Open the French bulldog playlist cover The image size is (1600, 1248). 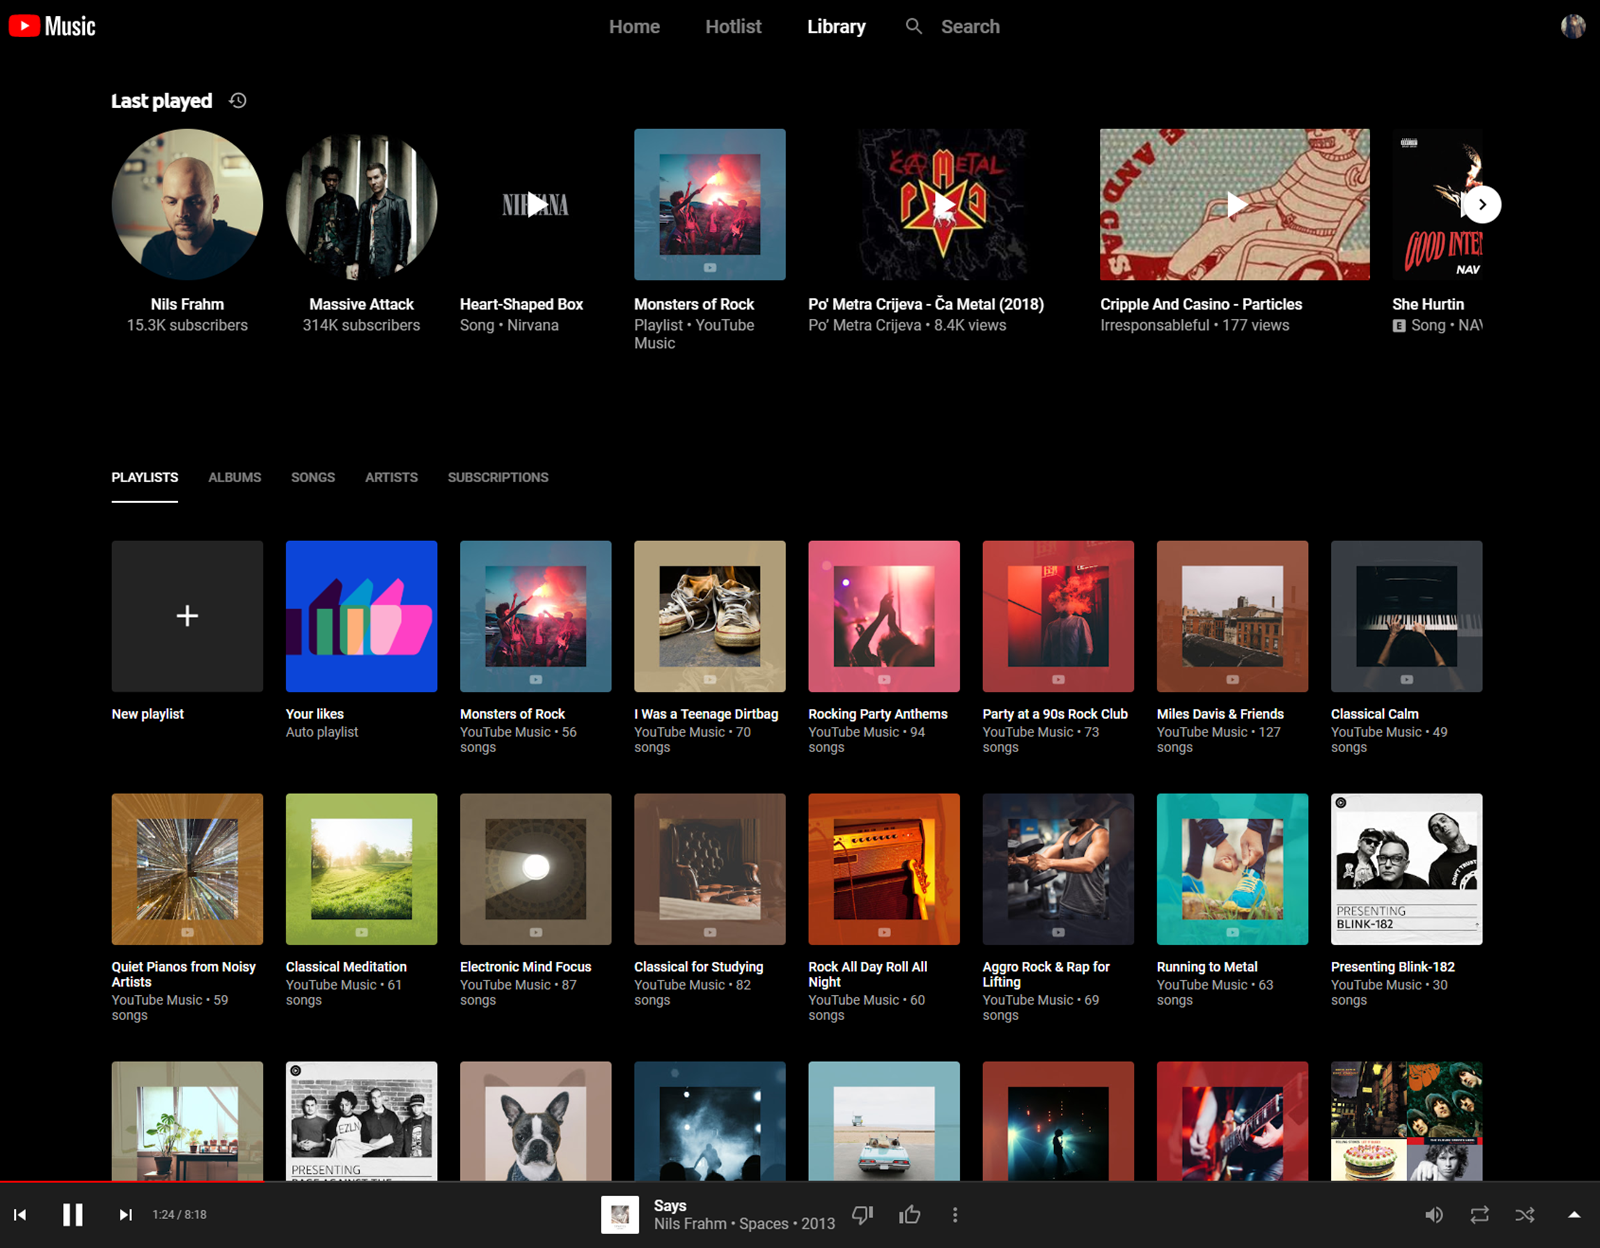[535, 1121]
